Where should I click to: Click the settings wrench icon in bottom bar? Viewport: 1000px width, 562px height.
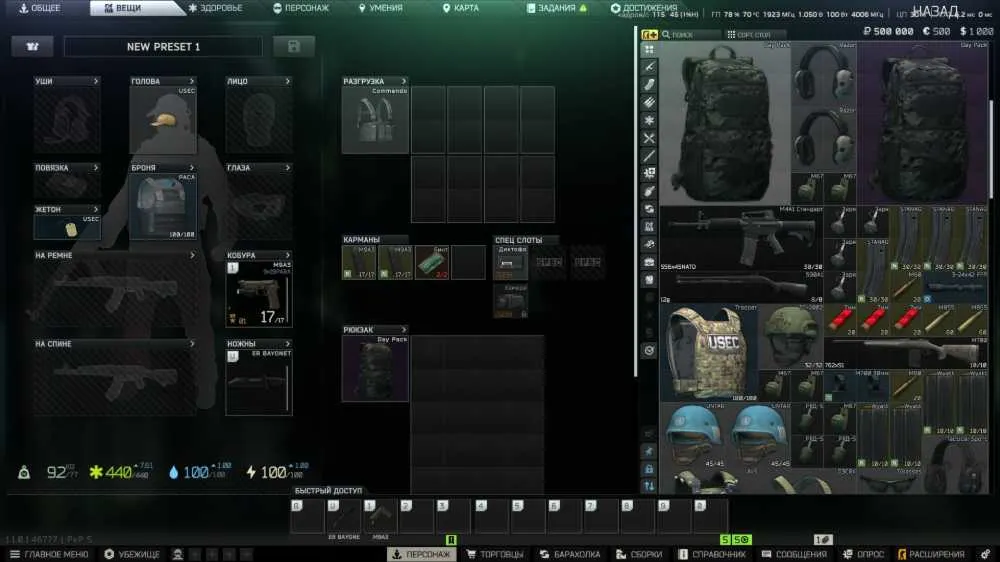[x=985, y=554]
